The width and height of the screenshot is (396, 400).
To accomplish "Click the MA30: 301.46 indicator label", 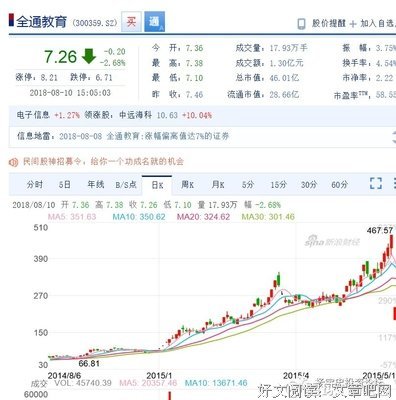I will 268,217.
